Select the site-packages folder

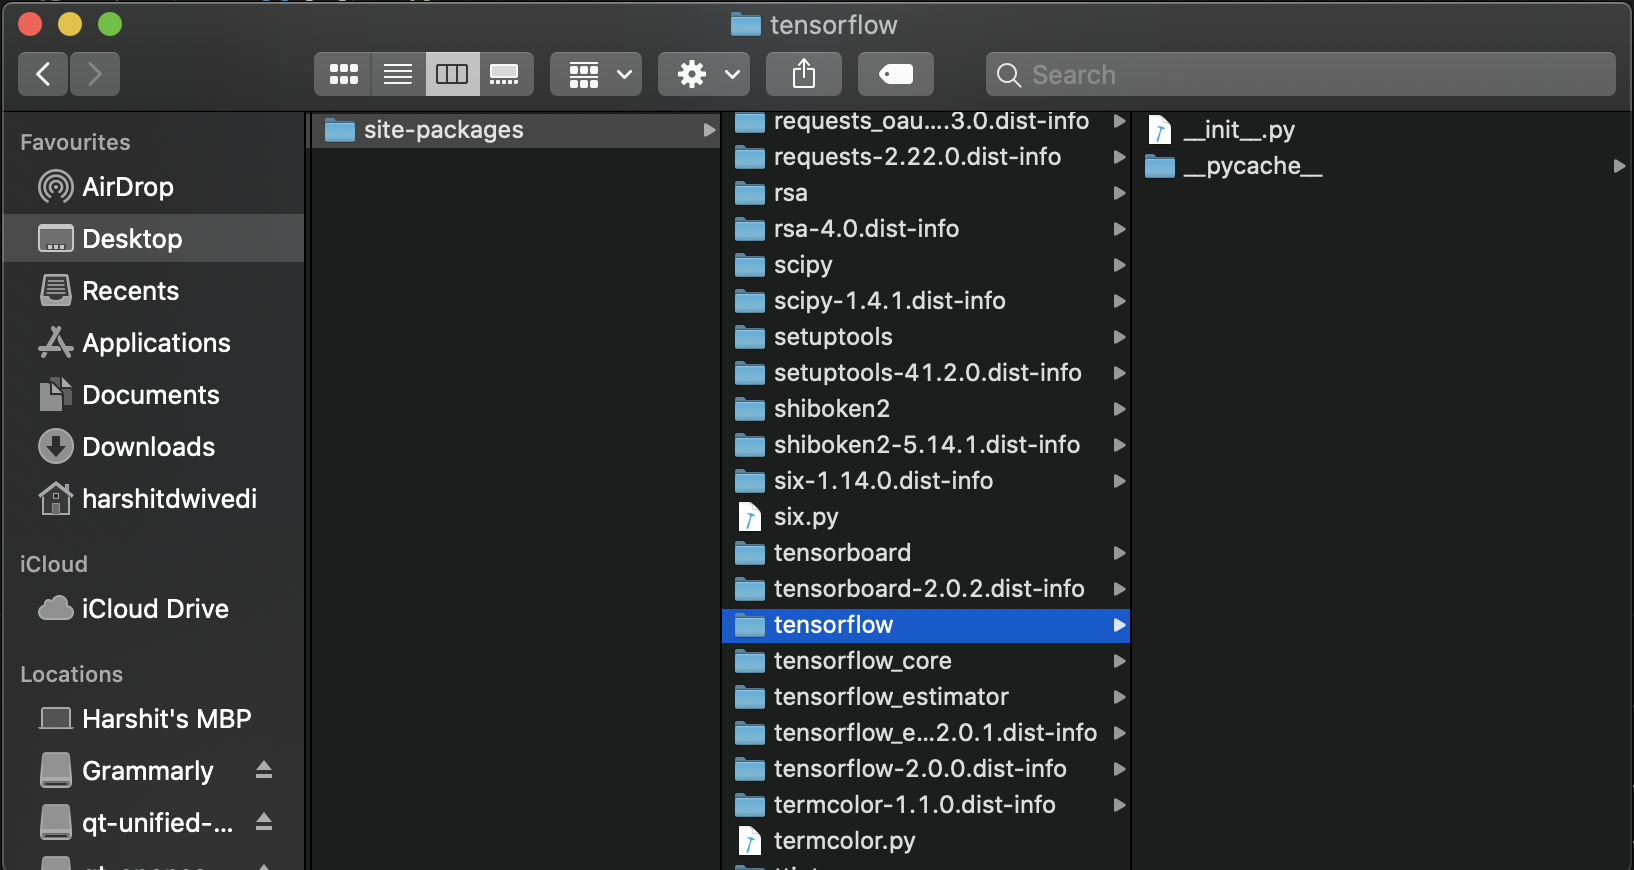(515, 130)
